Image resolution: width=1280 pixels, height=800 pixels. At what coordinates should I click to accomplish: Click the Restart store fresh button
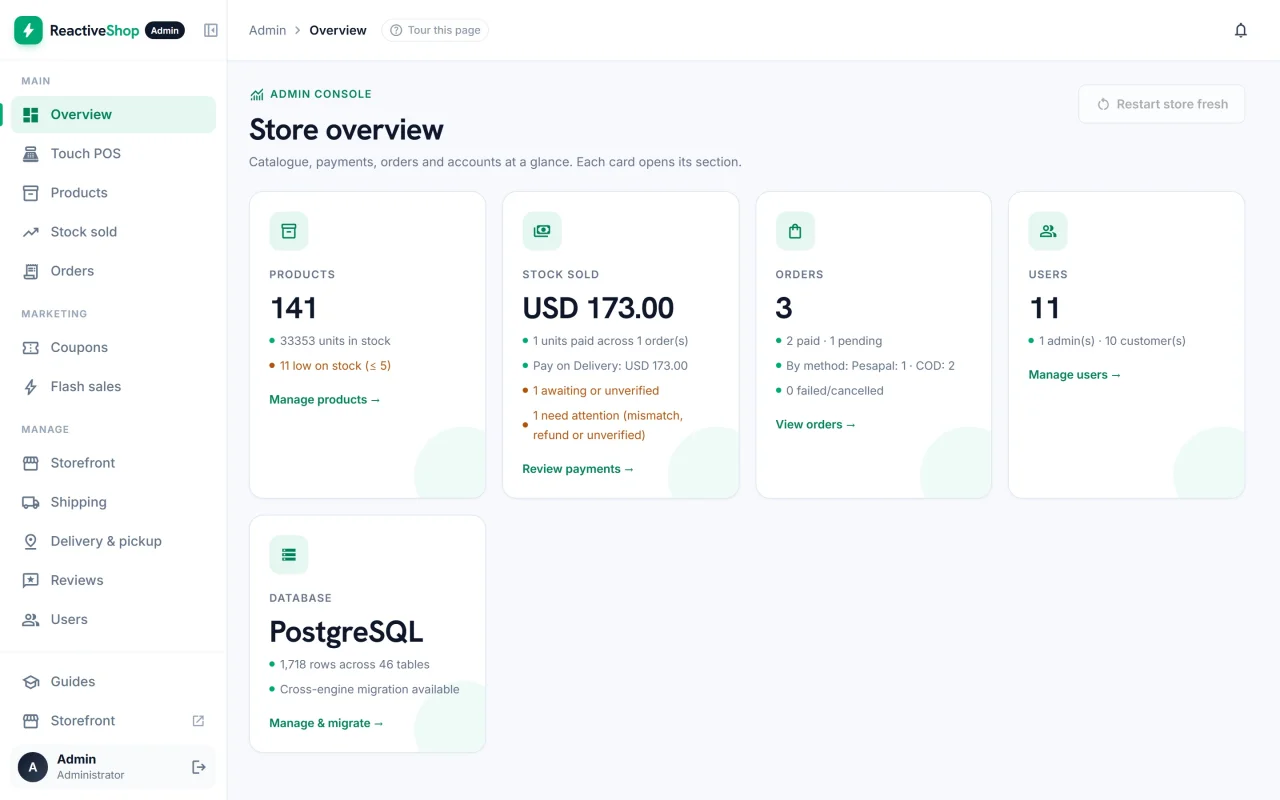click(1162, 104)
